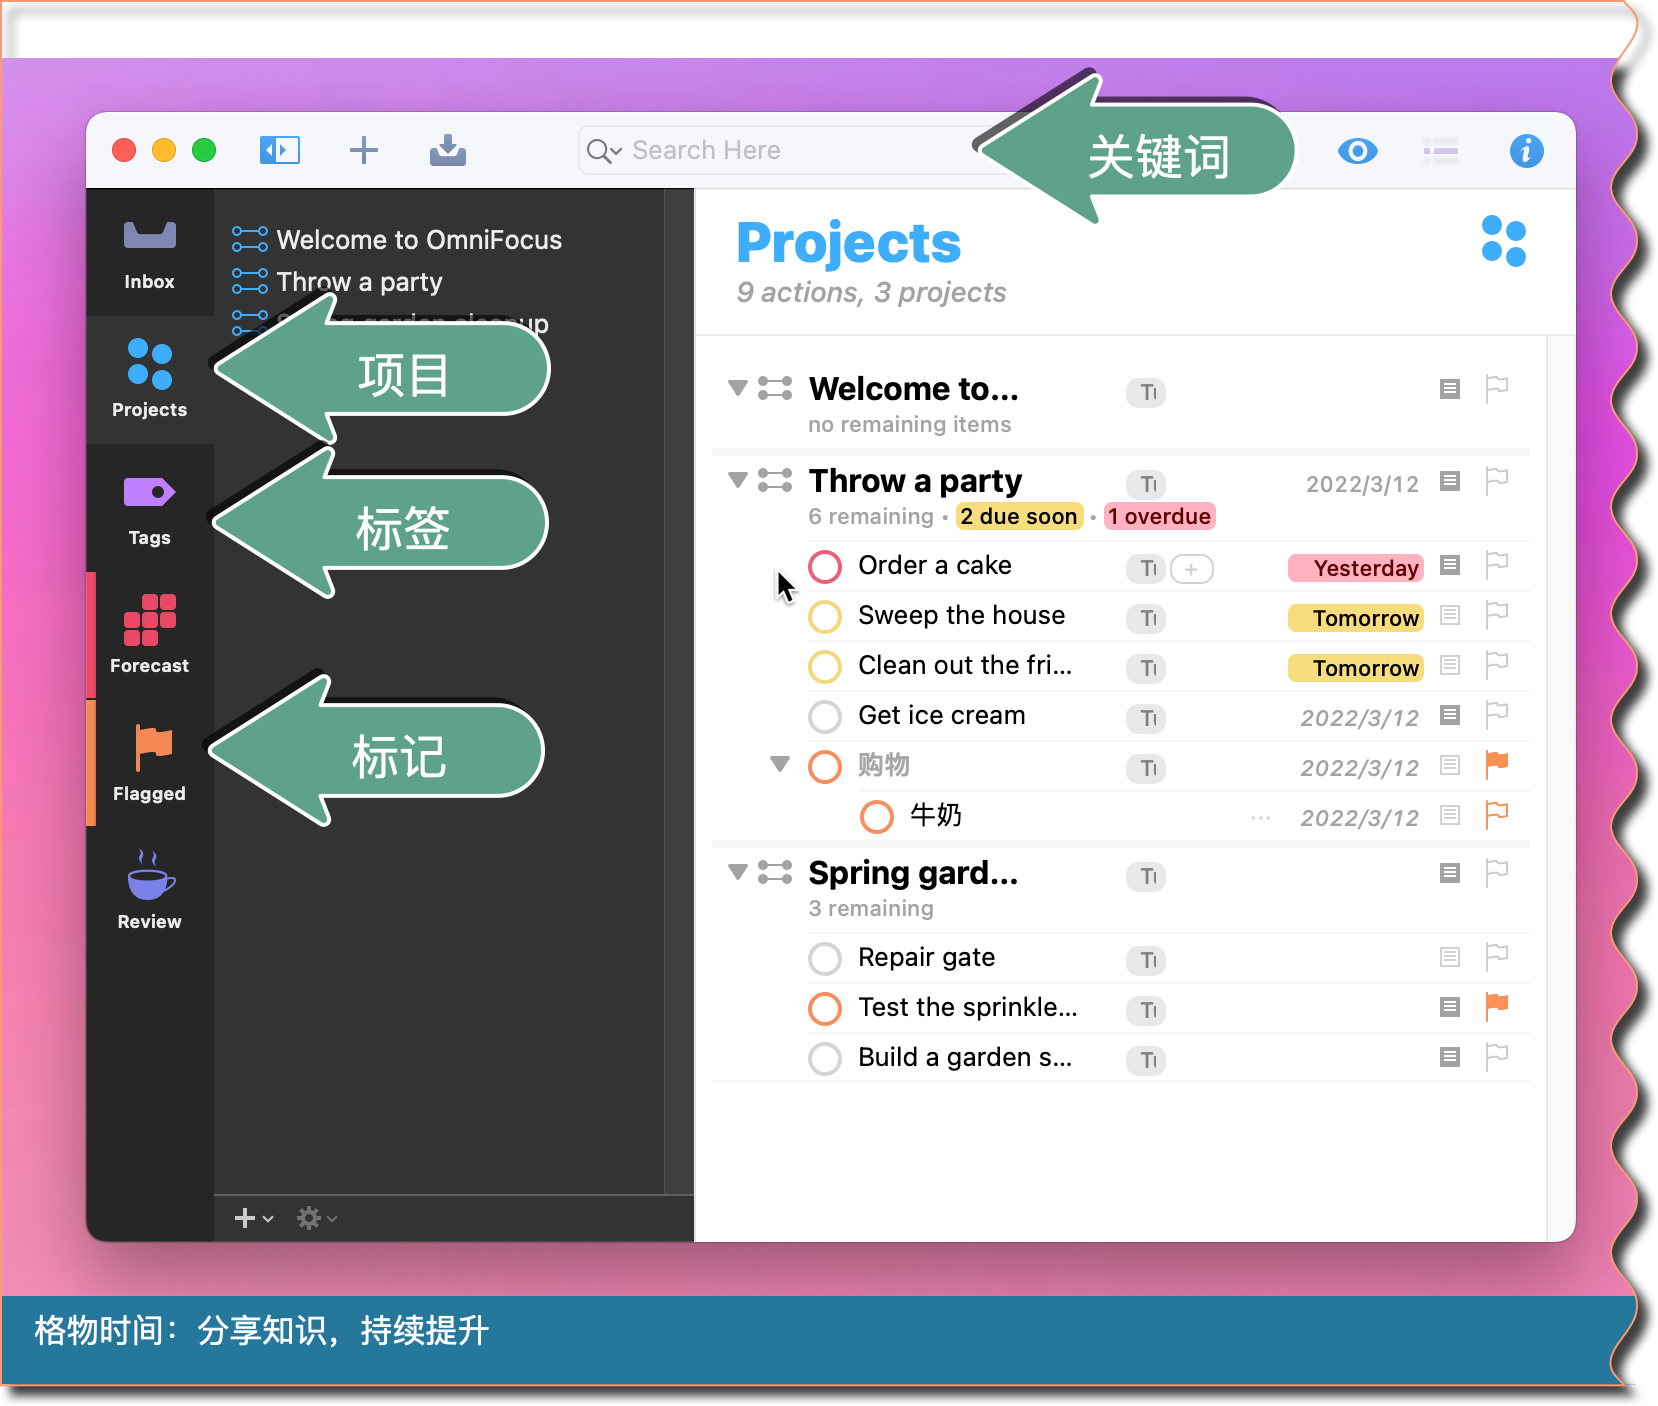Collapse the Spring gard... project

pos(738,872)
